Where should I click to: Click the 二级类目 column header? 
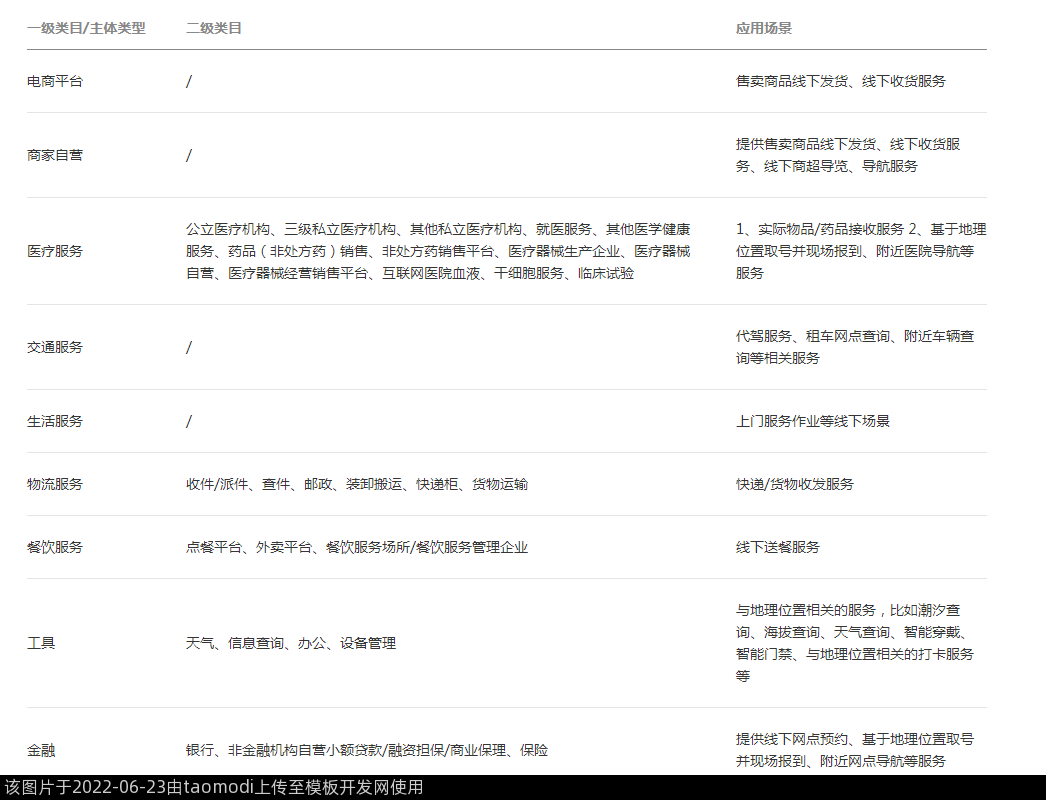coord(214,29)
